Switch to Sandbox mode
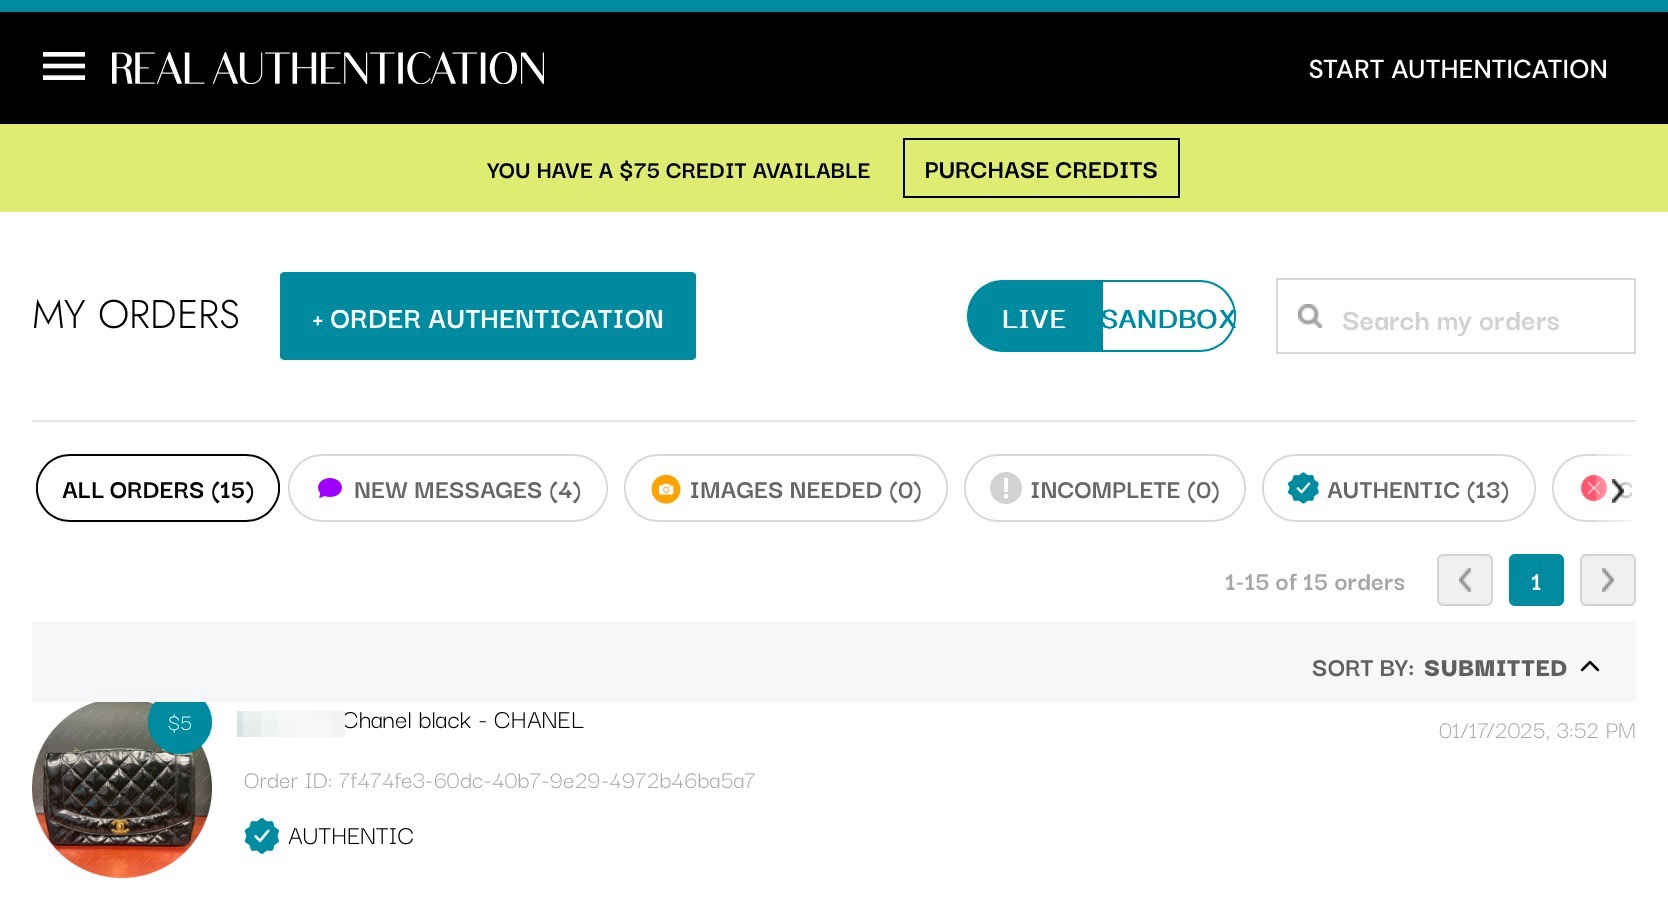The image size is (1668, 915). [x=1168, y=318]
